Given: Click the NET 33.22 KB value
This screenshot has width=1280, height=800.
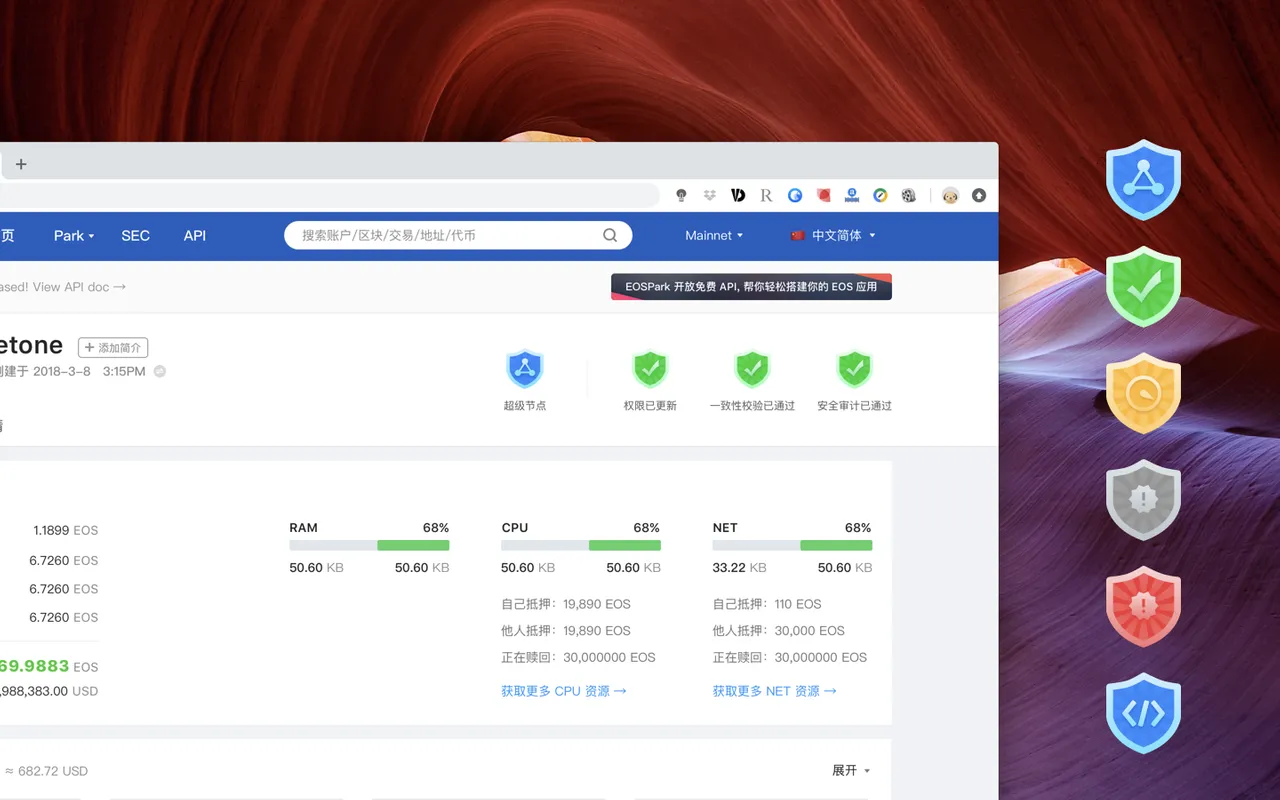Looking at the screenshot, I should point(740,568).
